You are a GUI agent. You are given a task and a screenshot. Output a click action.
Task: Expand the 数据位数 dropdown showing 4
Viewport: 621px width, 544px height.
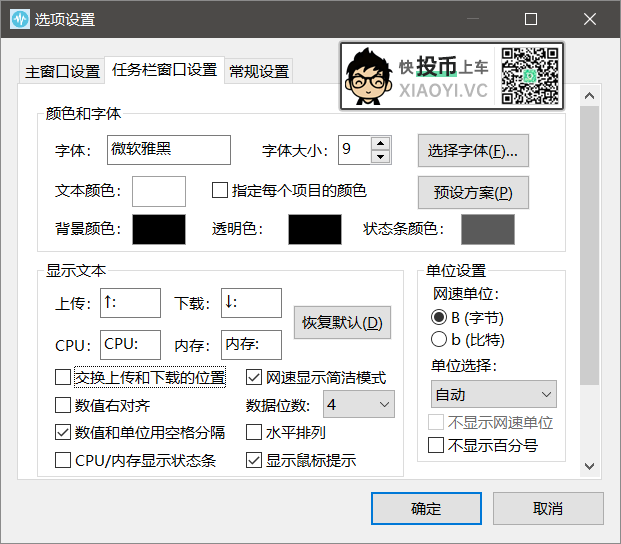[359, 404]
